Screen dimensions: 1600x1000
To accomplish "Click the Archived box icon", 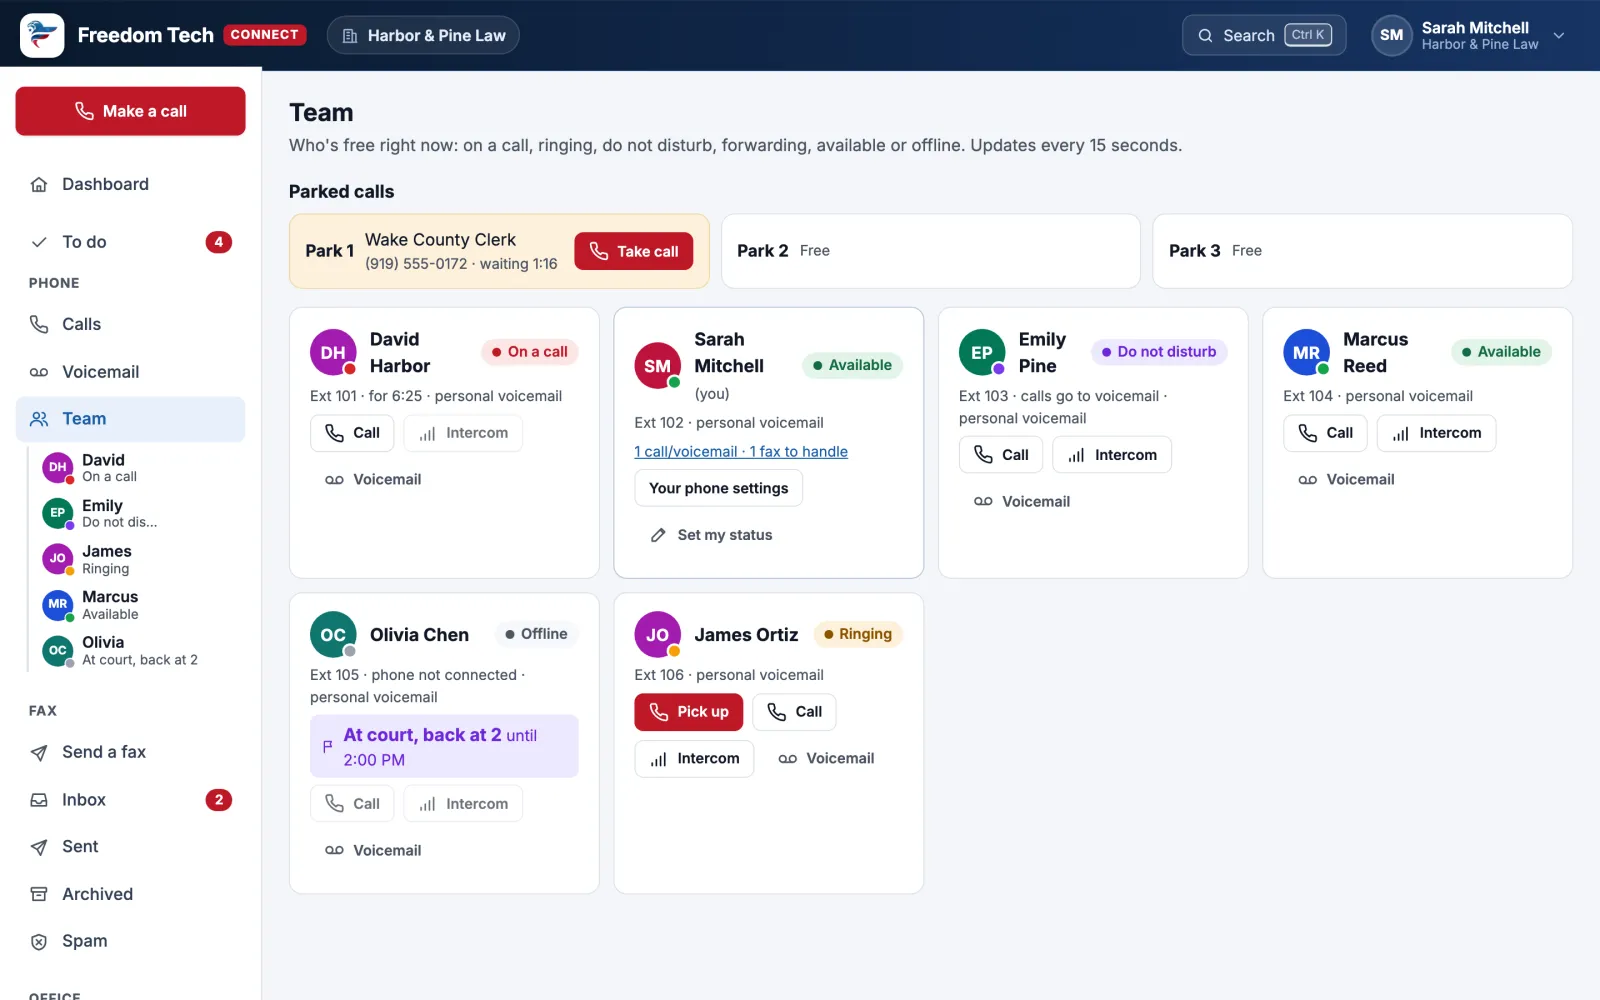I will coord(39,894).
